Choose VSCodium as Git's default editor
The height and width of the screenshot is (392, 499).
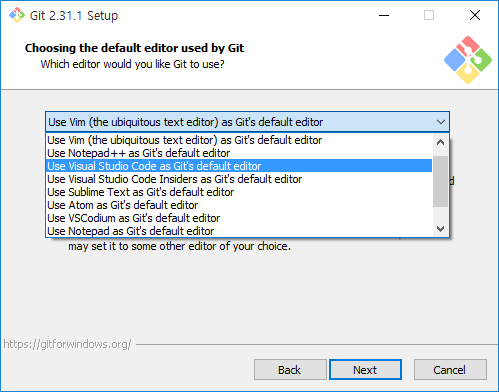[x=239, y=218]
